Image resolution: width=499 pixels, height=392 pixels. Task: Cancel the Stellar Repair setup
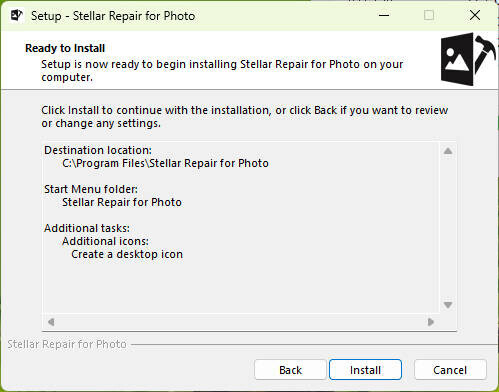pyautogui.click(x=450, y=370)
